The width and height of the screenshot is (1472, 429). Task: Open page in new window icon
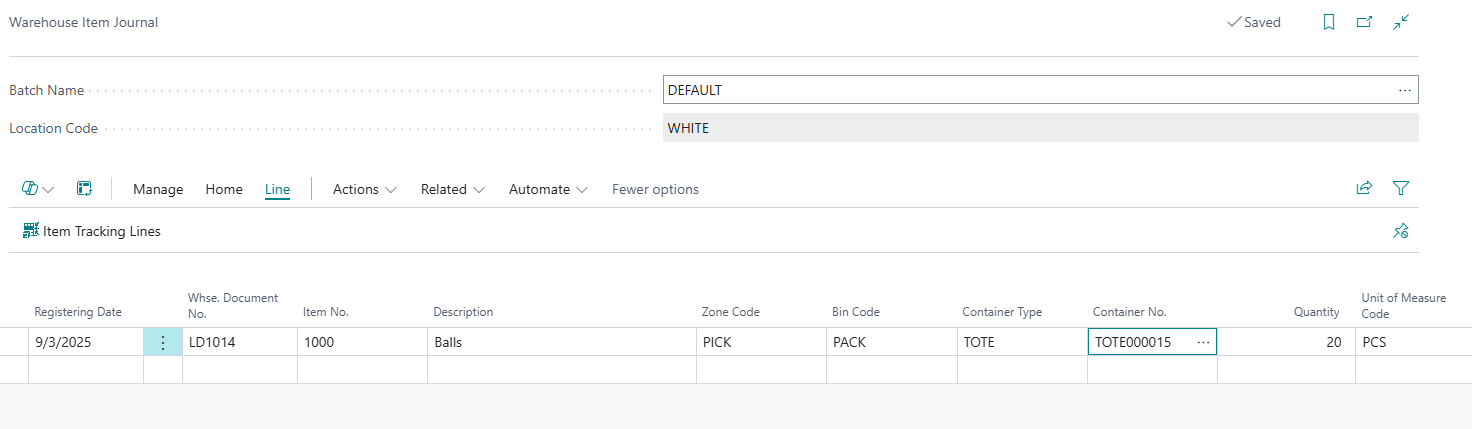(1364, 22)
